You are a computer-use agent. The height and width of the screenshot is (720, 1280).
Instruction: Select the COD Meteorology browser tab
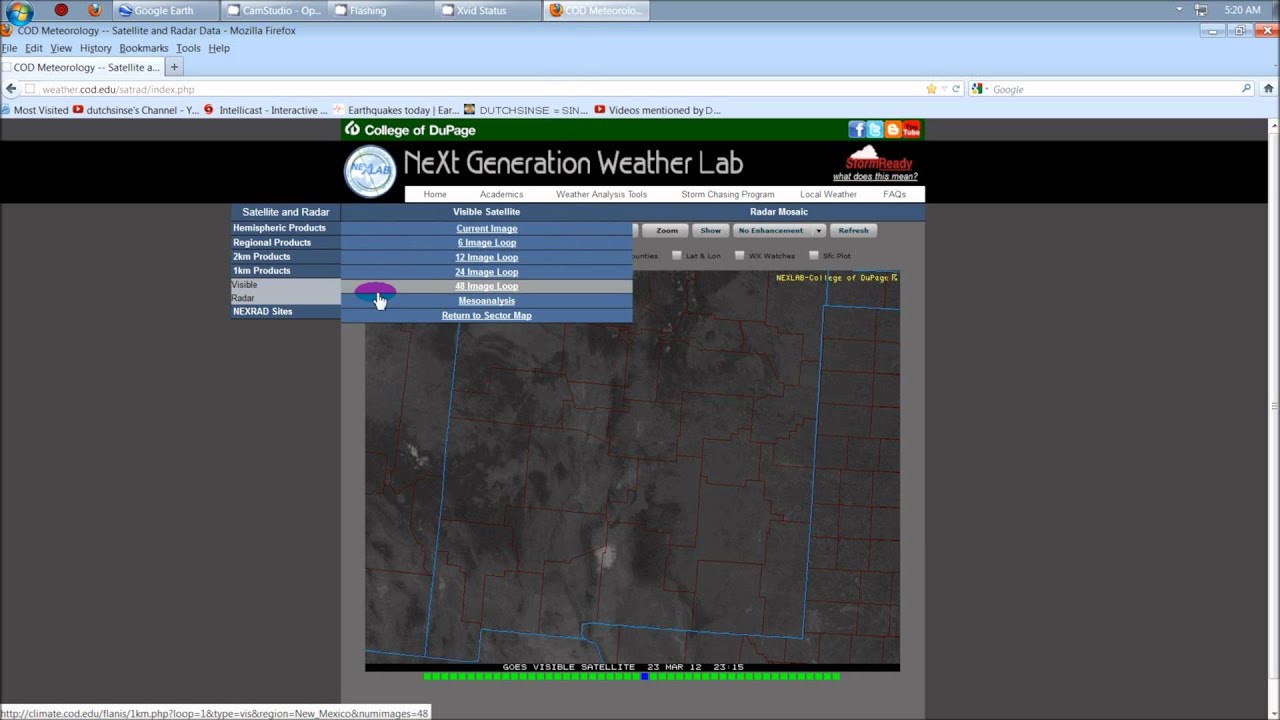pyautogui.click(x=81, y=67)
